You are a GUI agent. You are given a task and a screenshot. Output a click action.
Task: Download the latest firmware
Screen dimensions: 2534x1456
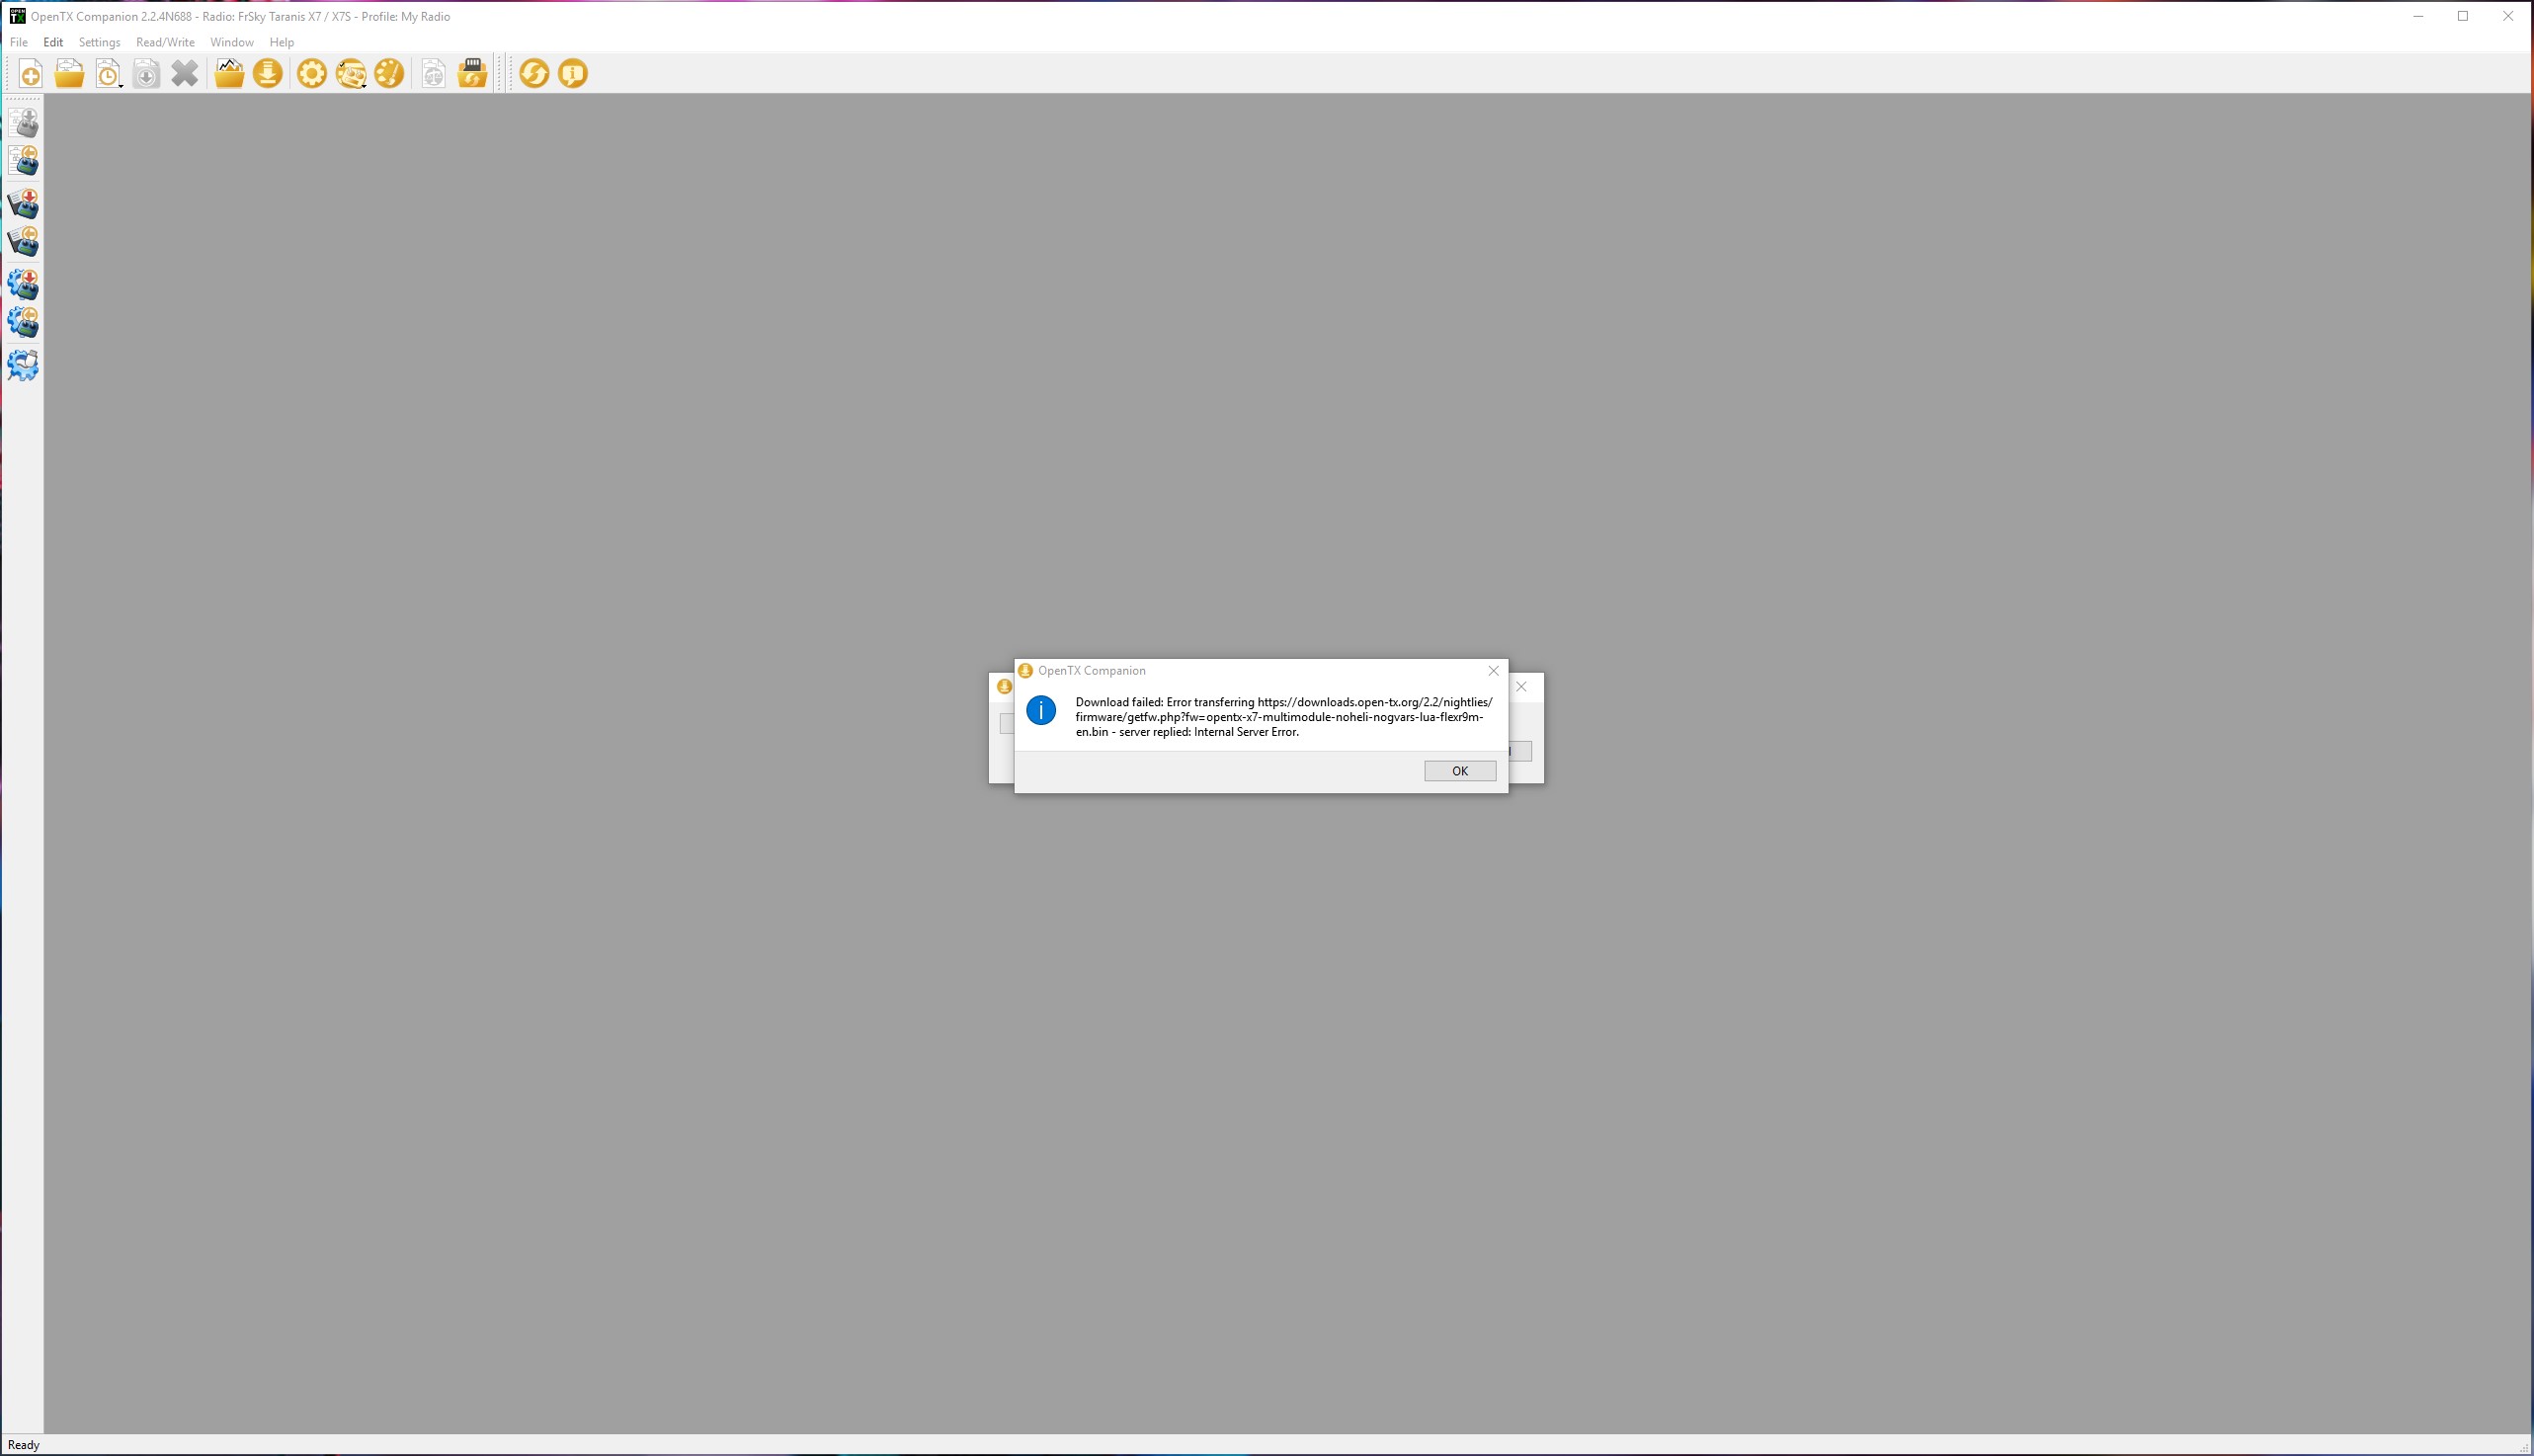pyautogui.click(x=267, y=73)
